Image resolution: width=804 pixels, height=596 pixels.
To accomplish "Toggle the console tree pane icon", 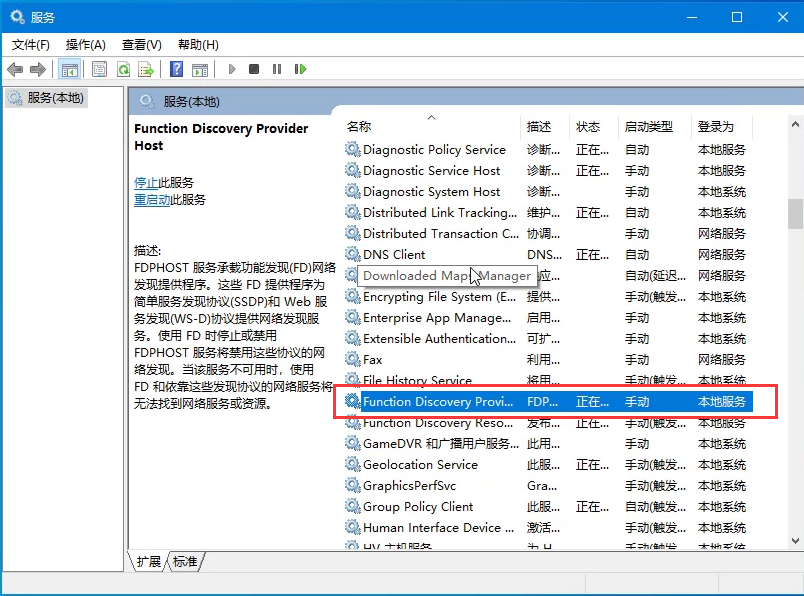I will coord(69,69).
